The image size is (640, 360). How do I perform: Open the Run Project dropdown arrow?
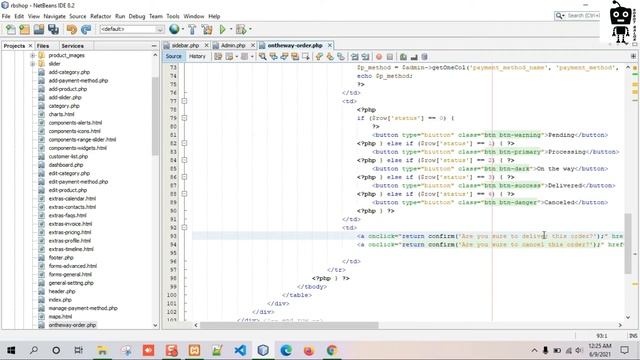click(231, 29)
